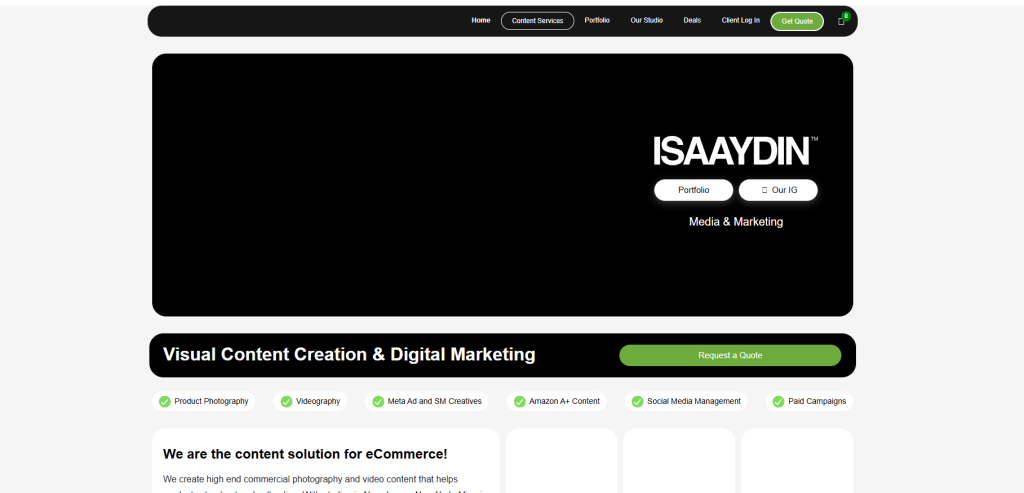Click the Instagram icon in Our IG button
The height and width of the screenshot is (493, 1024).
click(x=765, y=190)
